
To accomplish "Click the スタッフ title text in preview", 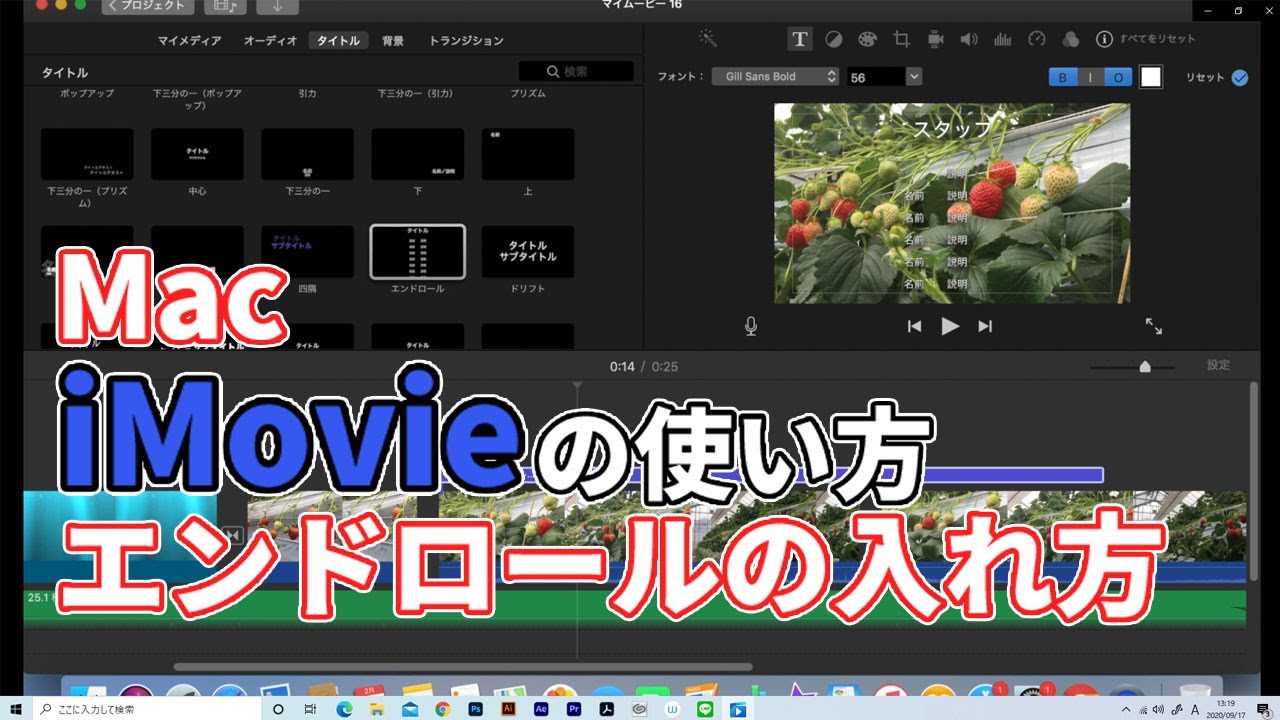I will click(953, 128).
